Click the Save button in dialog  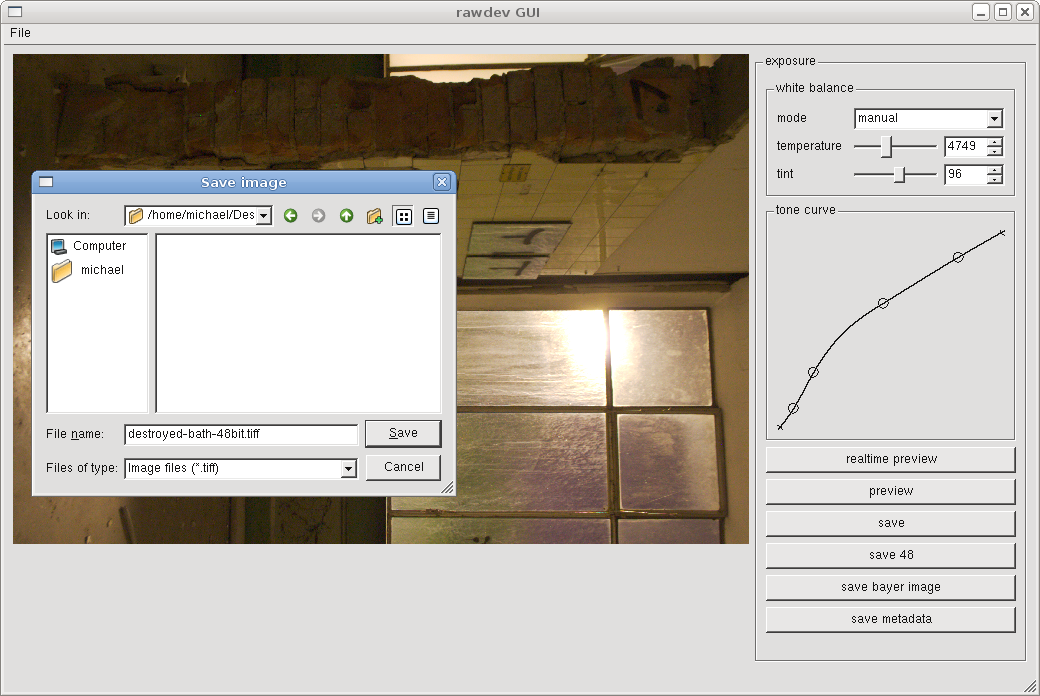coord(403,433)
